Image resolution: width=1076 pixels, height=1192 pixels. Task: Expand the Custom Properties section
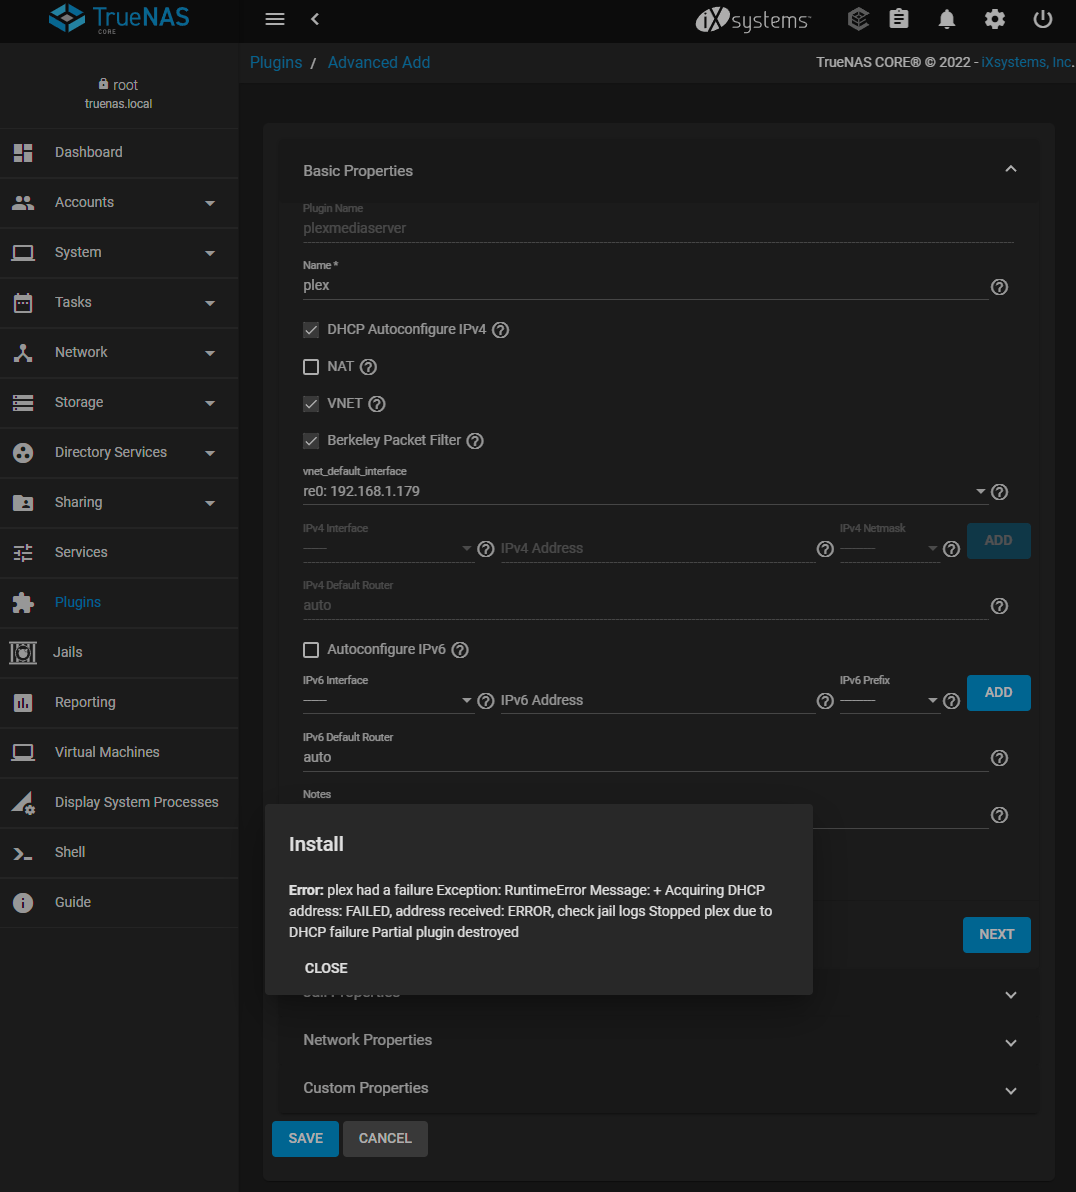(1011, 1091)
